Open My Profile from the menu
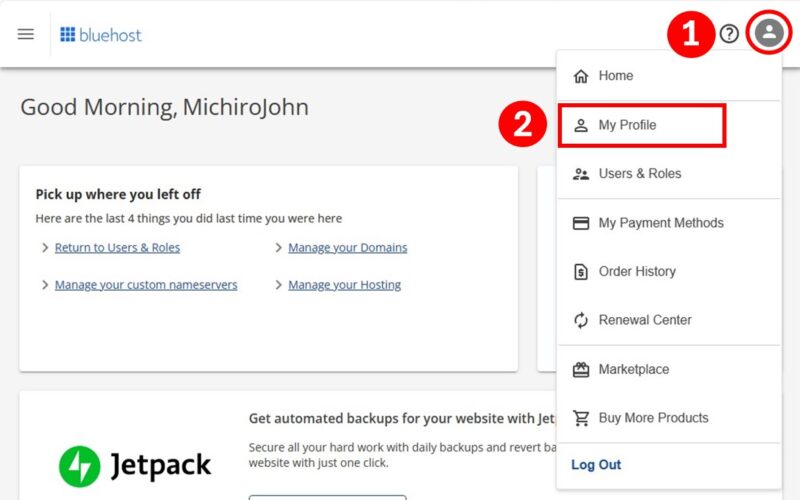 pos(627,125)
